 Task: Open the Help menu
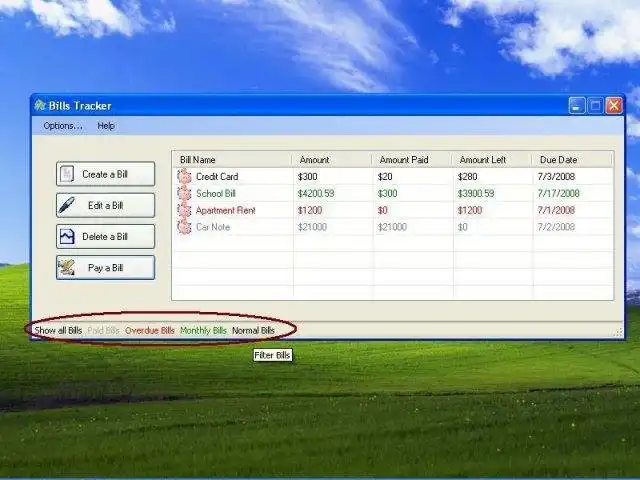click(x=106, y=126)
